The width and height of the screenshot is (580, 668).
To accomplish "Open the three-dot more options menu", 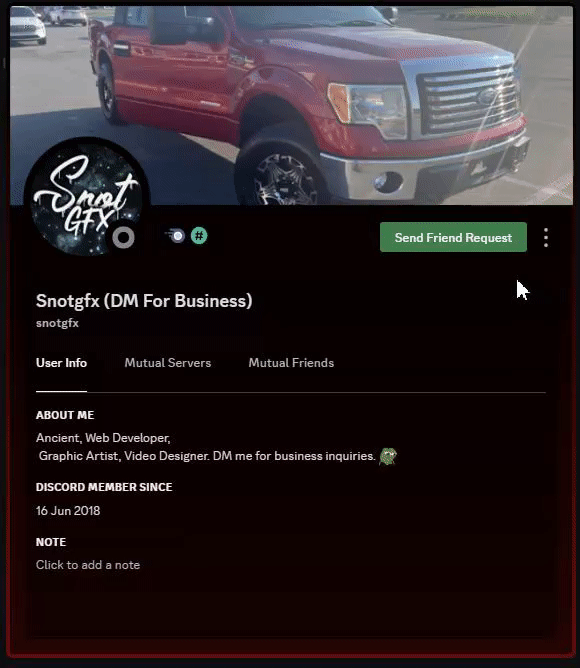I will coord(546,237).
